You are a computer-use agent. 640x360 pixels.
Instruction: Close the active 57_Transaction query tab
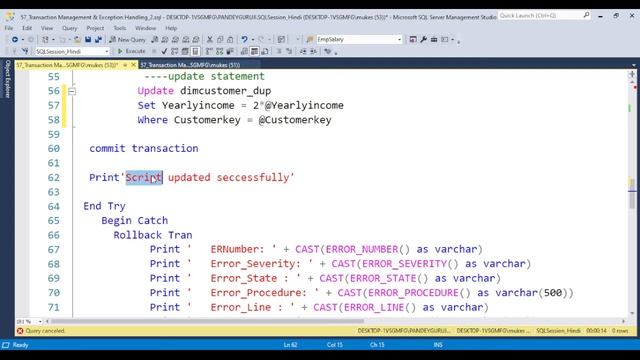click(x=133, y=65)
